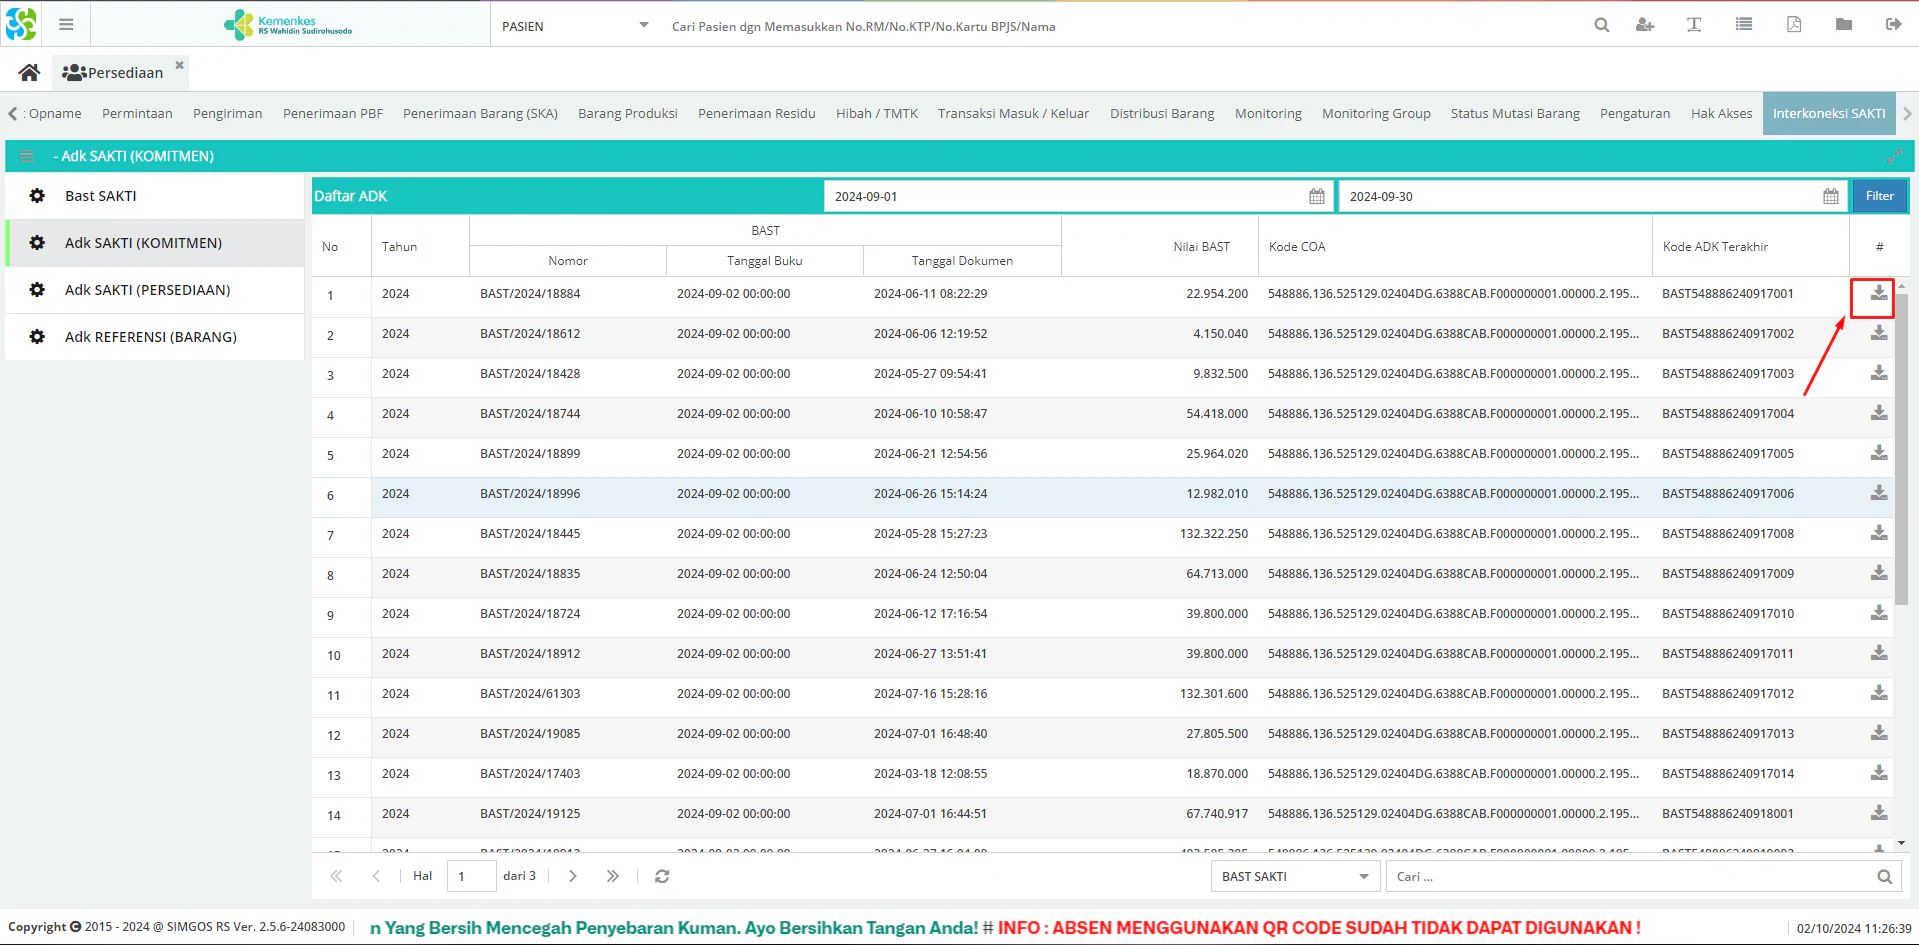Download ADK for BAST/2024/18744

(1879, 413)
